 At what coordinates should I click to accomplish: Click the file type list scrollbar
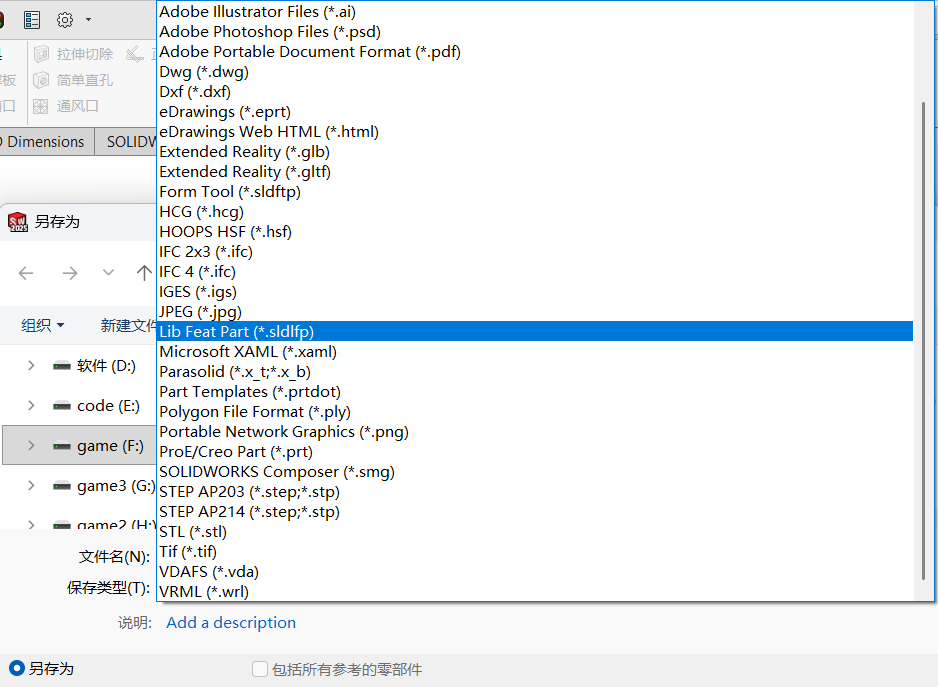tap(923, 341)
